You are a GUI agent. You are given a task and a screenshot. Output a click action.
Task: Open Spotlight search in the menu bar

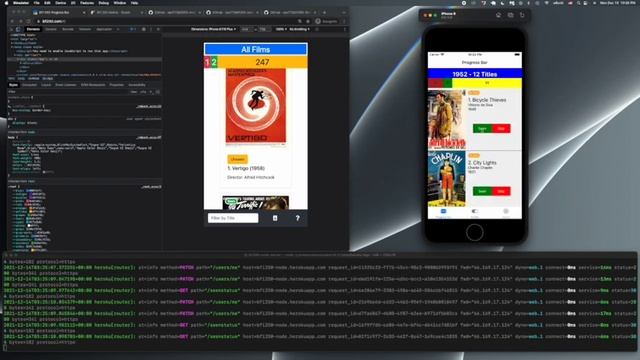tap(578, 3)
